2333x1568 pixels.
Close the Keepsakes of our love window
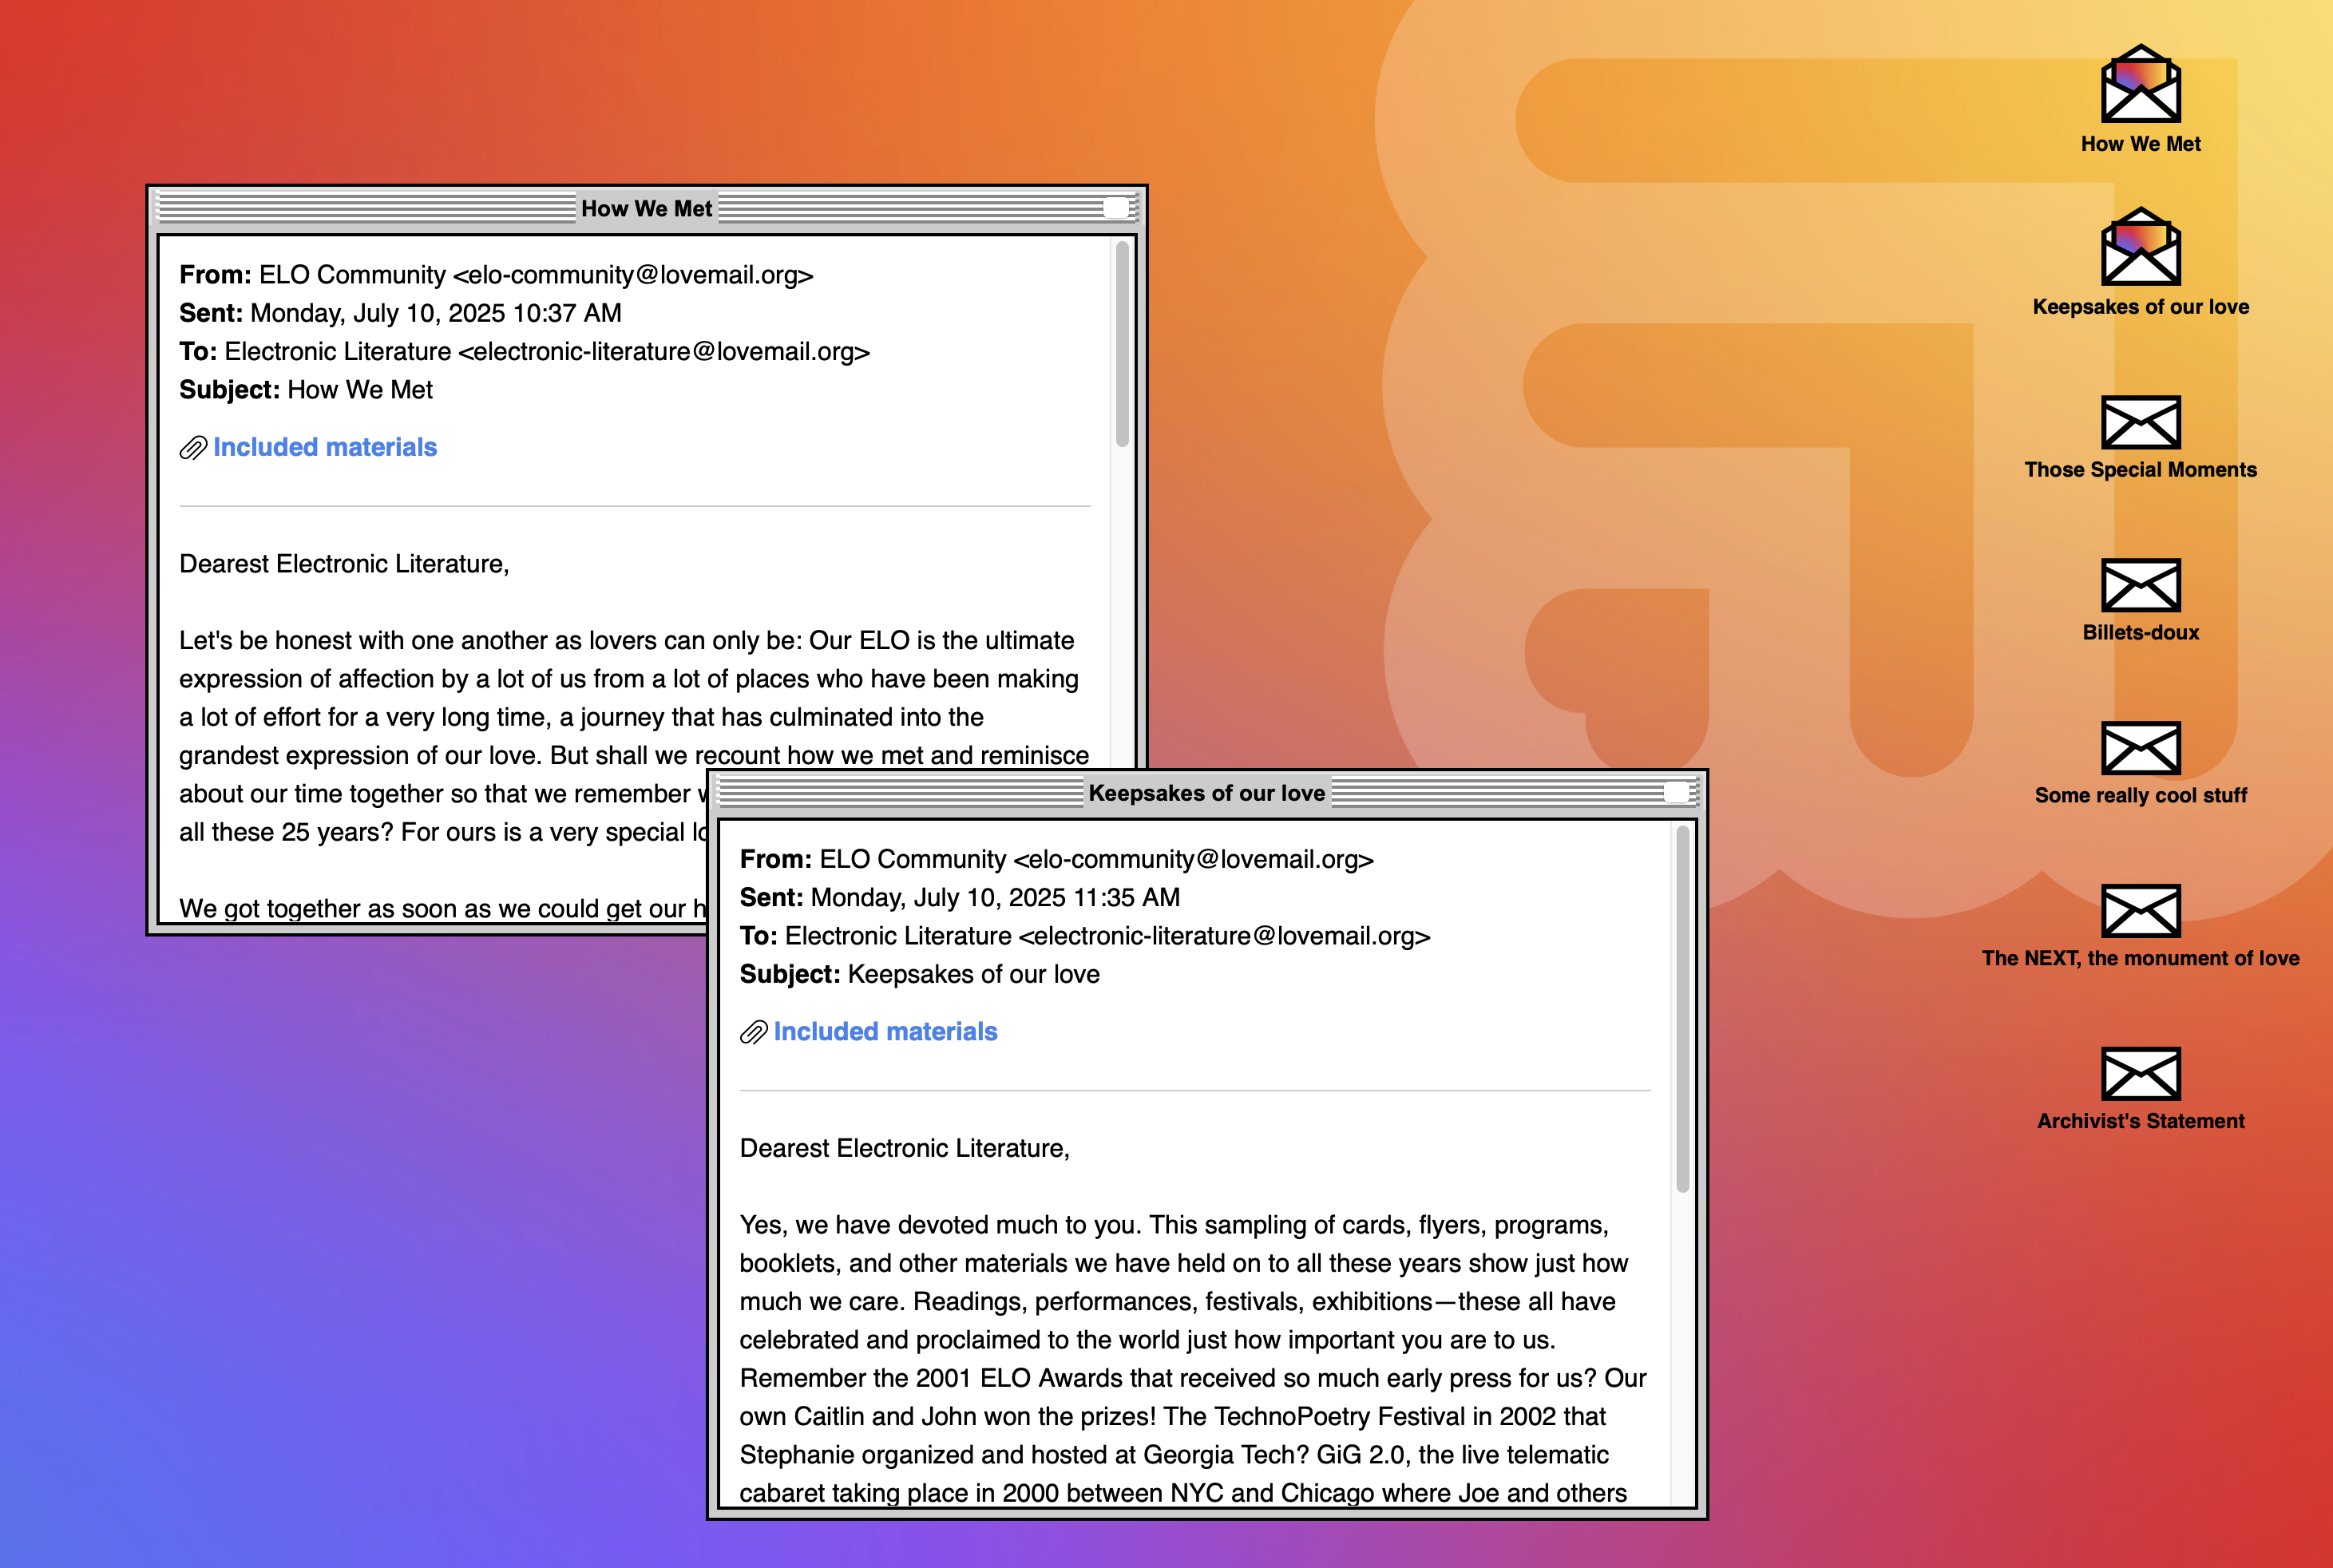pyautogui.click(x=1677, y=792)
